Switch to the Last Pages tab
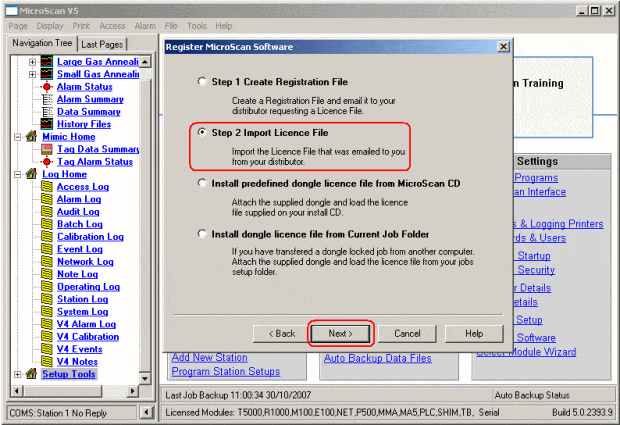620x425 pixels. tap(102, 44)
